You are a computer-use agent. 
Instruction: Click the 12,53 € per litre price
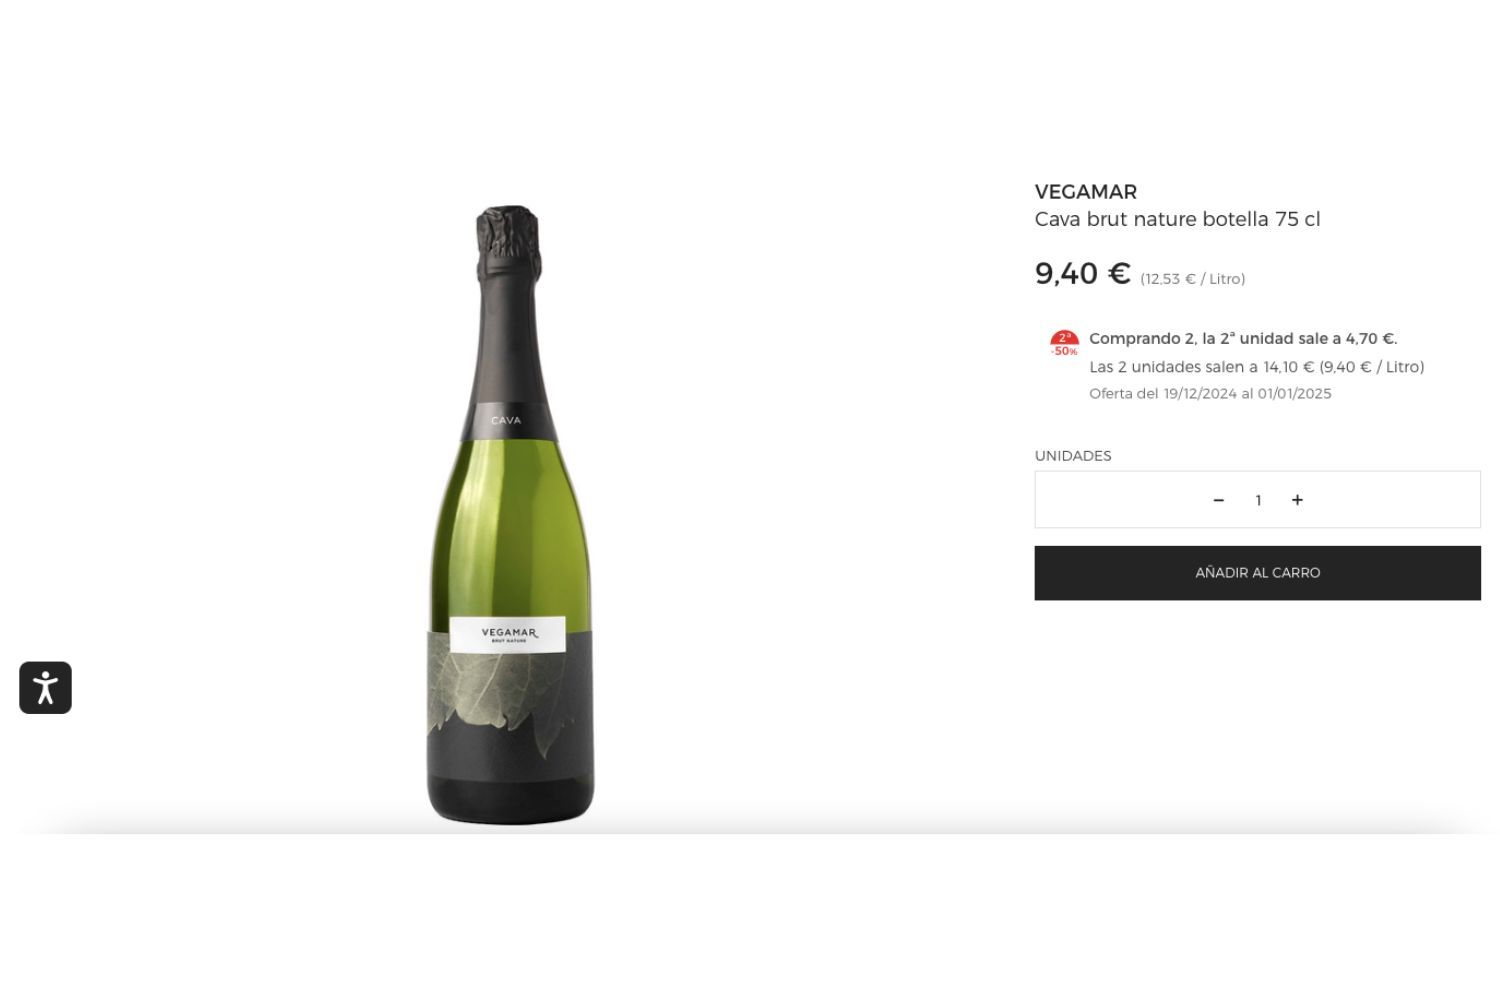(1192, 279)
